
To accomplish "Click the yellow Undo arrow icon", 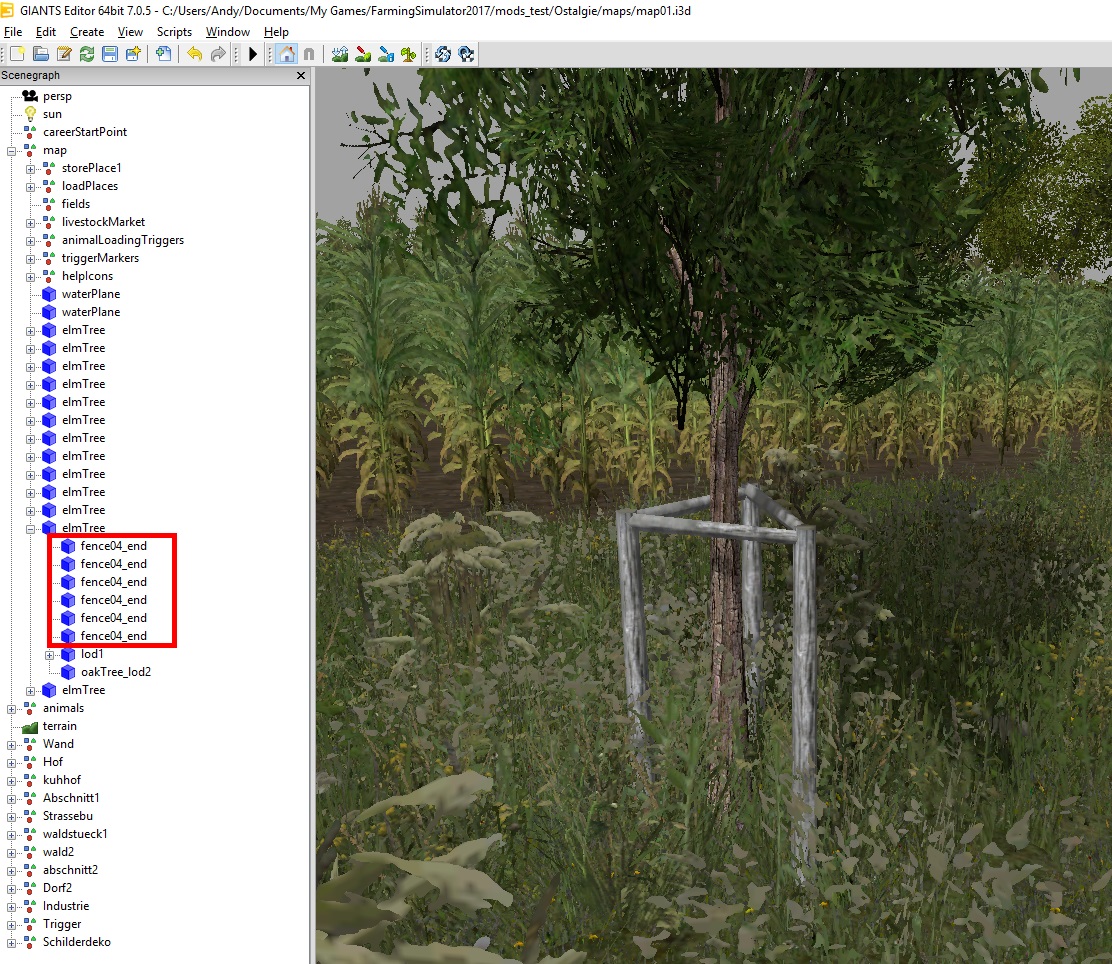I will (x=194, y=54).
